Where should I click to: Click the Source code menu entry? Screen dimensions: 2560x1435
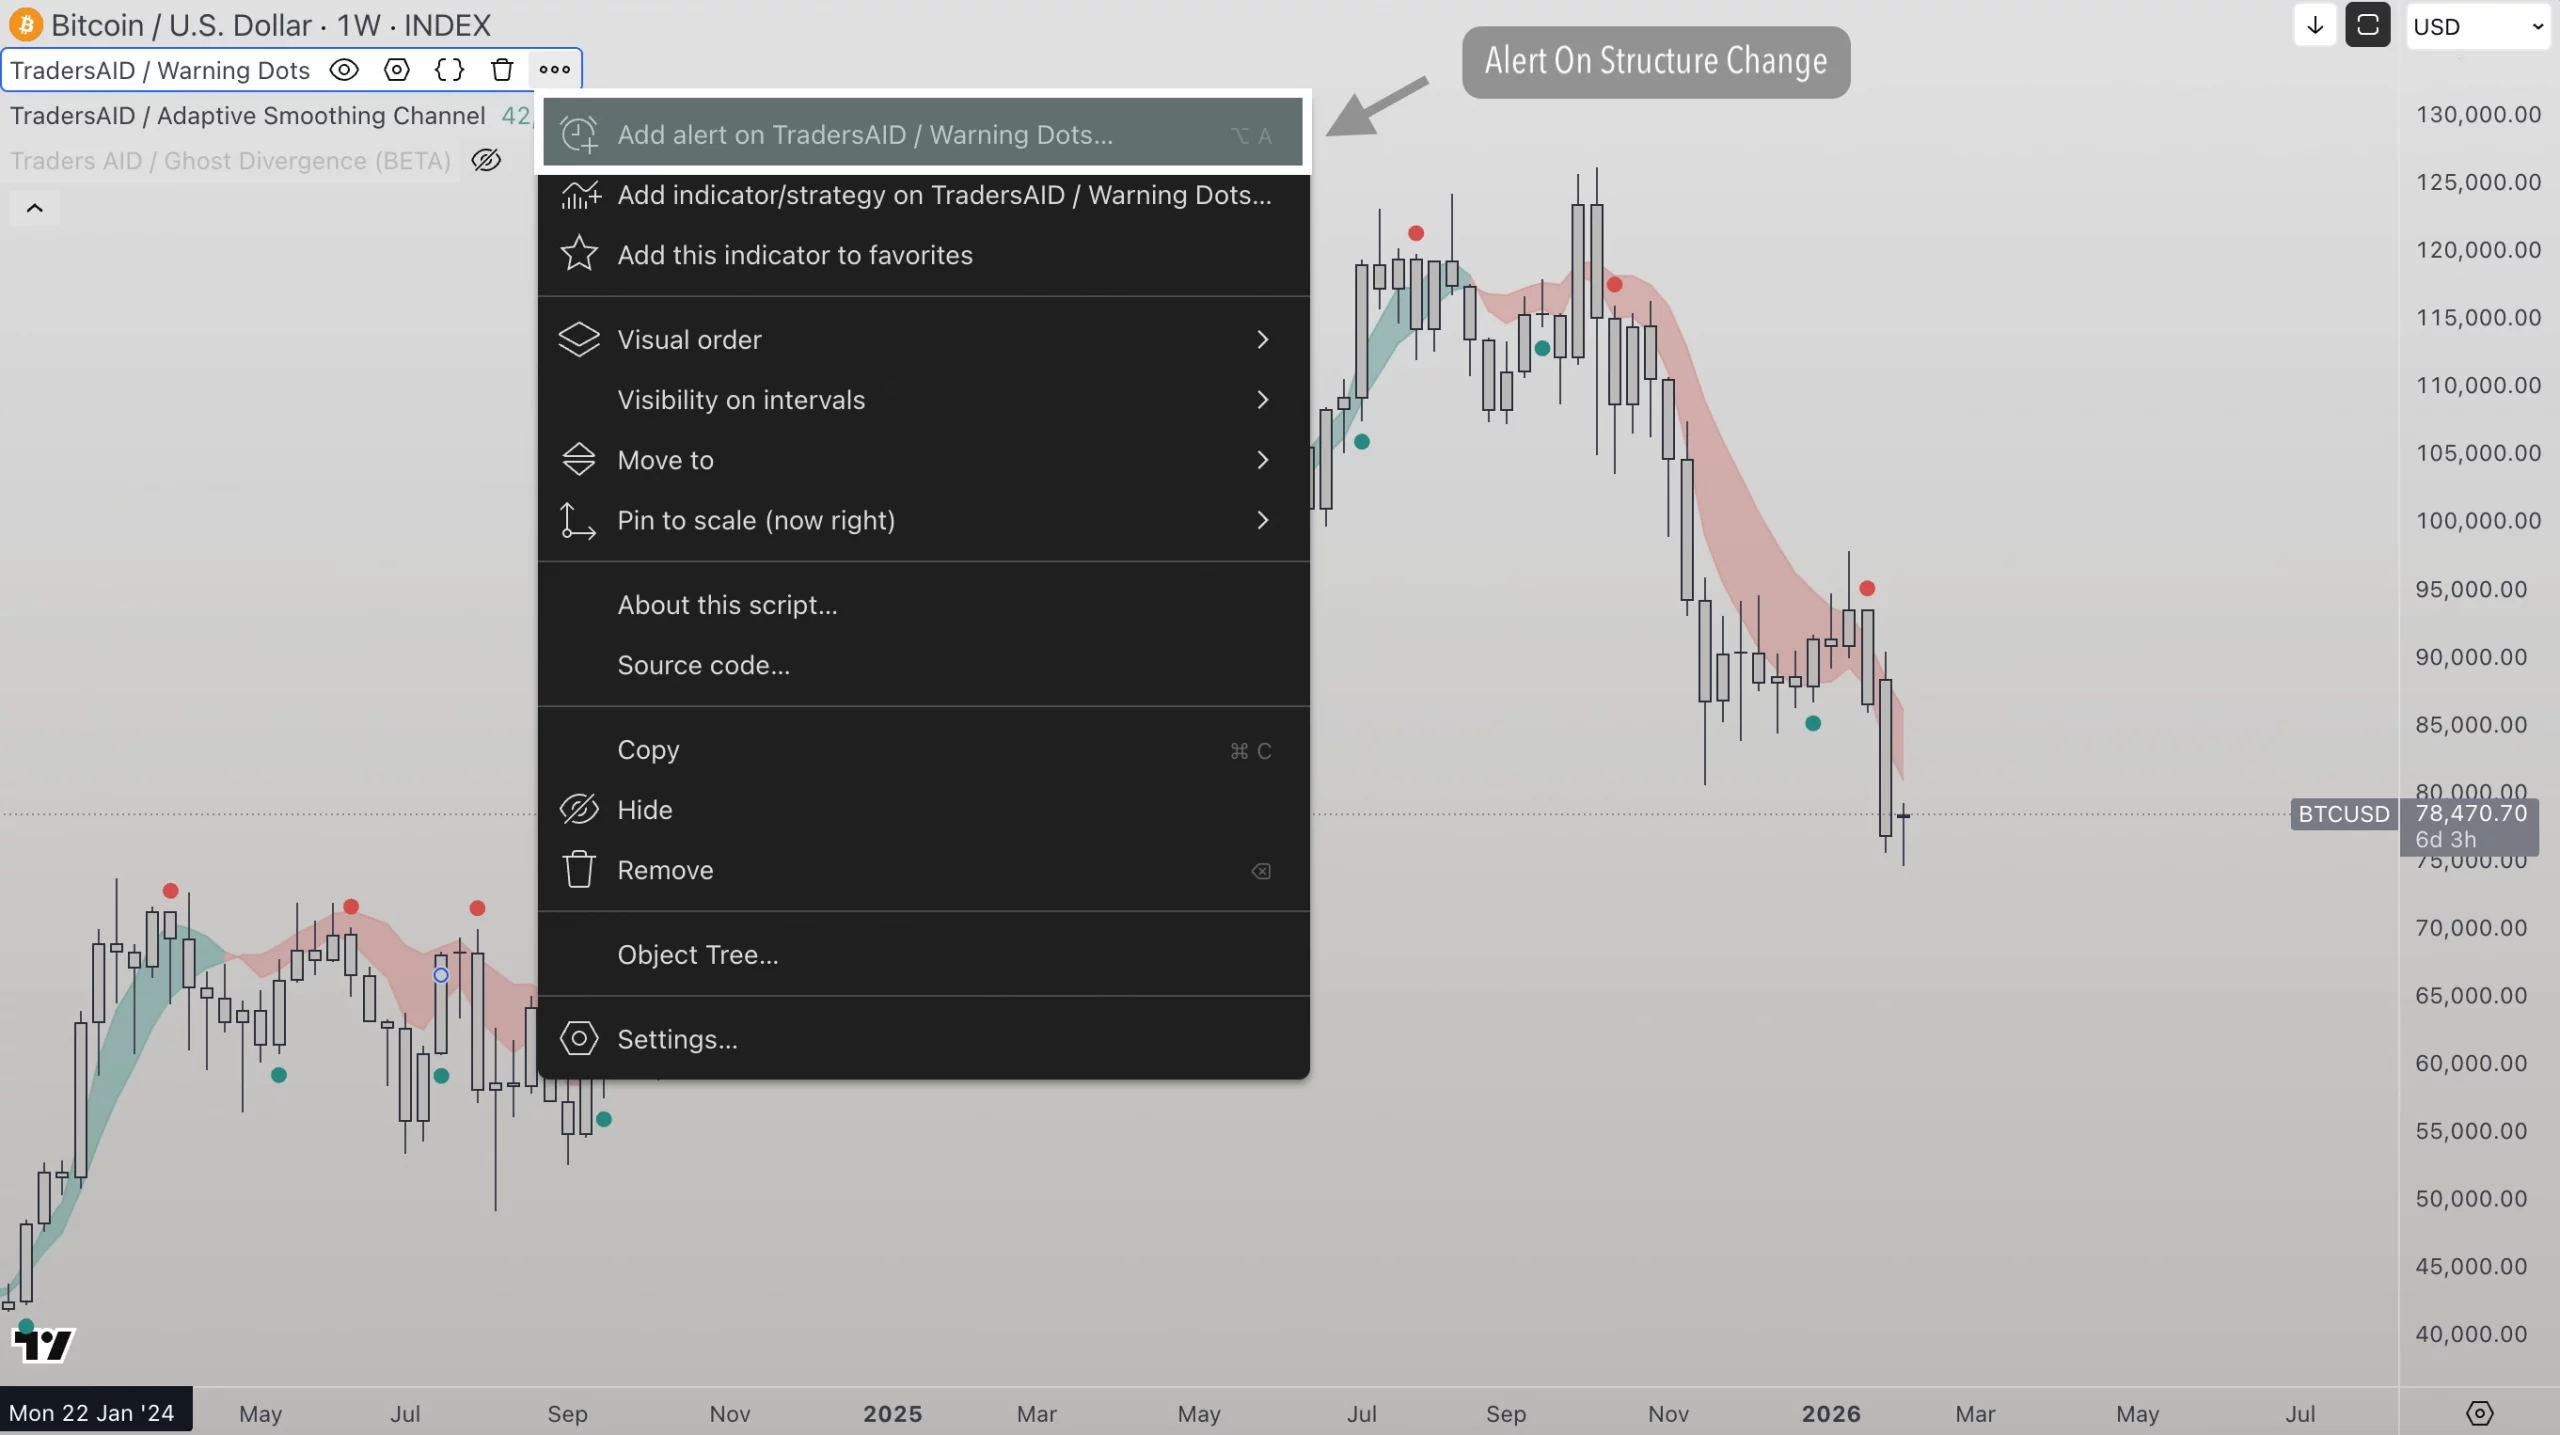coord(703,665)
